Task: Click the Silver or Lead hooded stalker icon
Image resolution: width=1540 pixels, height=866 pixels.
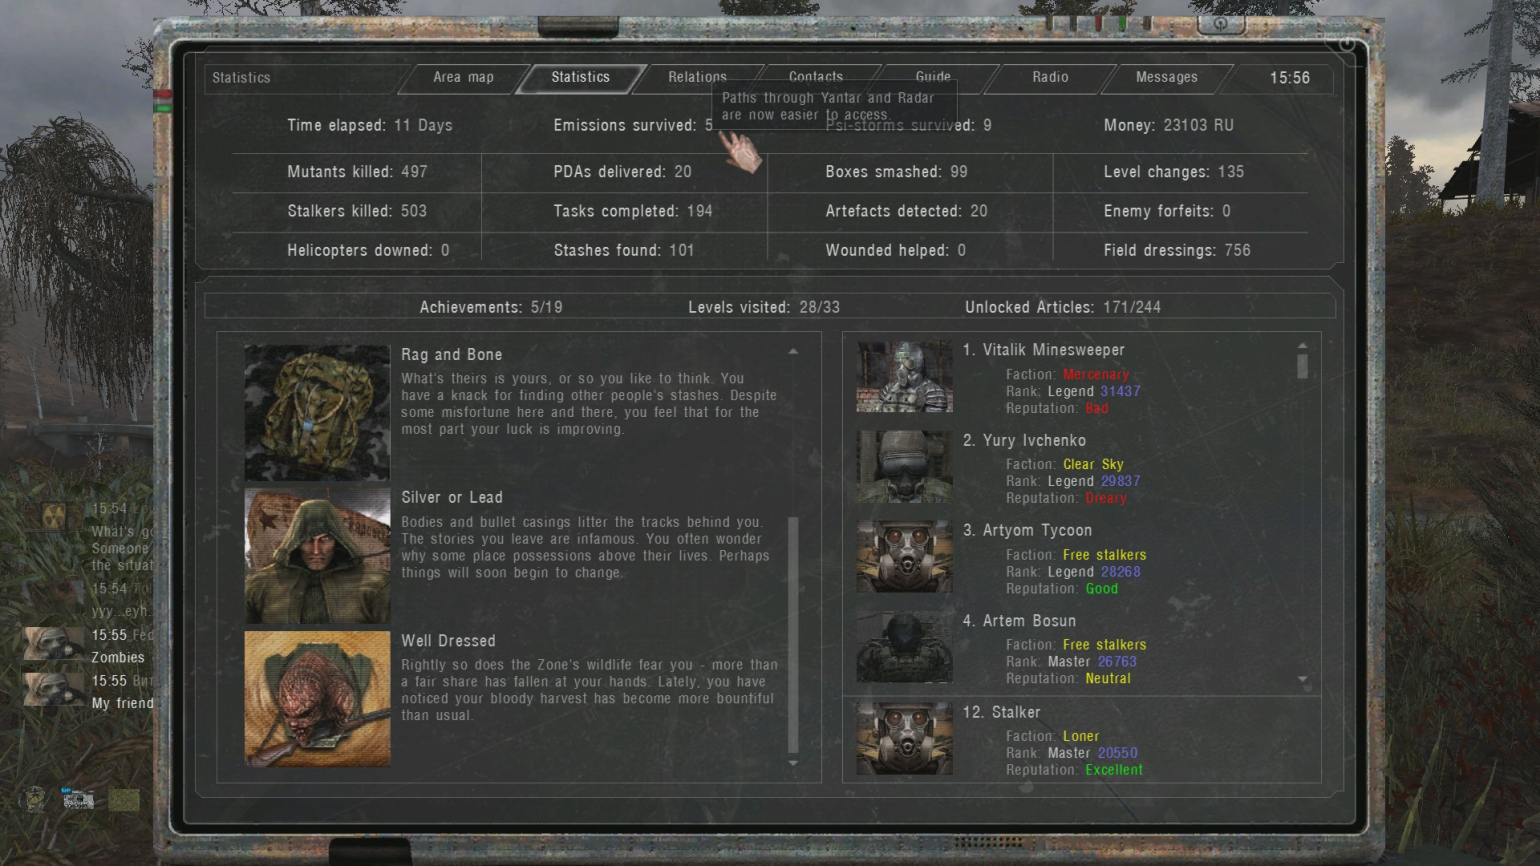Action: pos(317,555)
